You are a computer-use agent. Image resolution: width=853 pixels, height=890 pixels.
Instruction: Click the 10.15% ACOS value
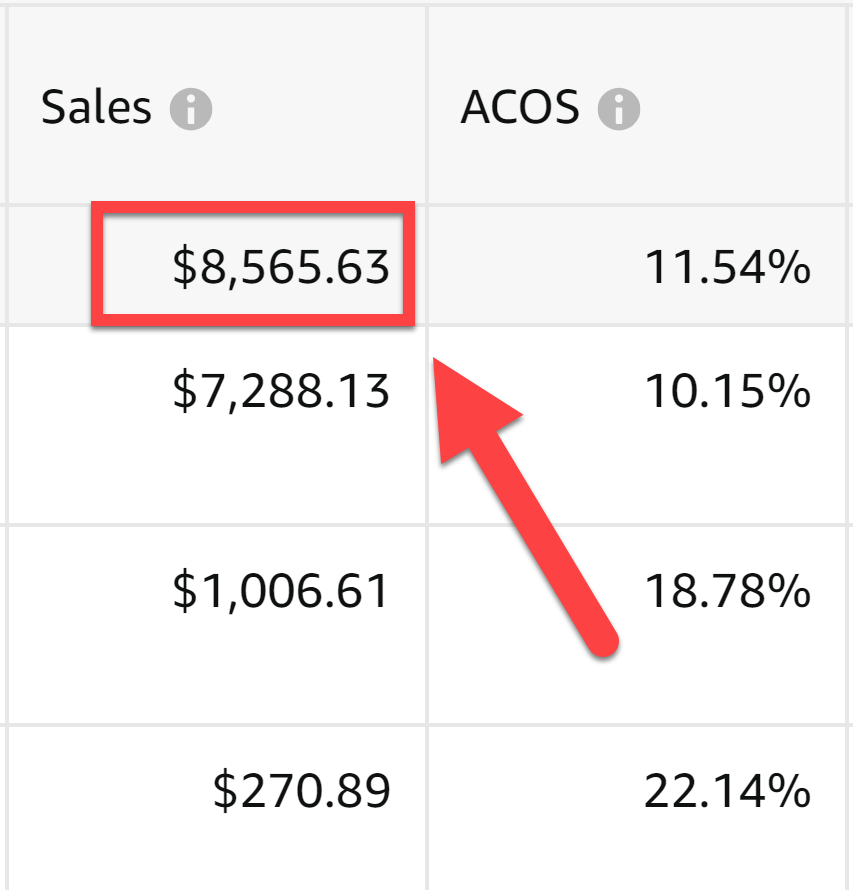pyautogui.click(x=726, y=392)
